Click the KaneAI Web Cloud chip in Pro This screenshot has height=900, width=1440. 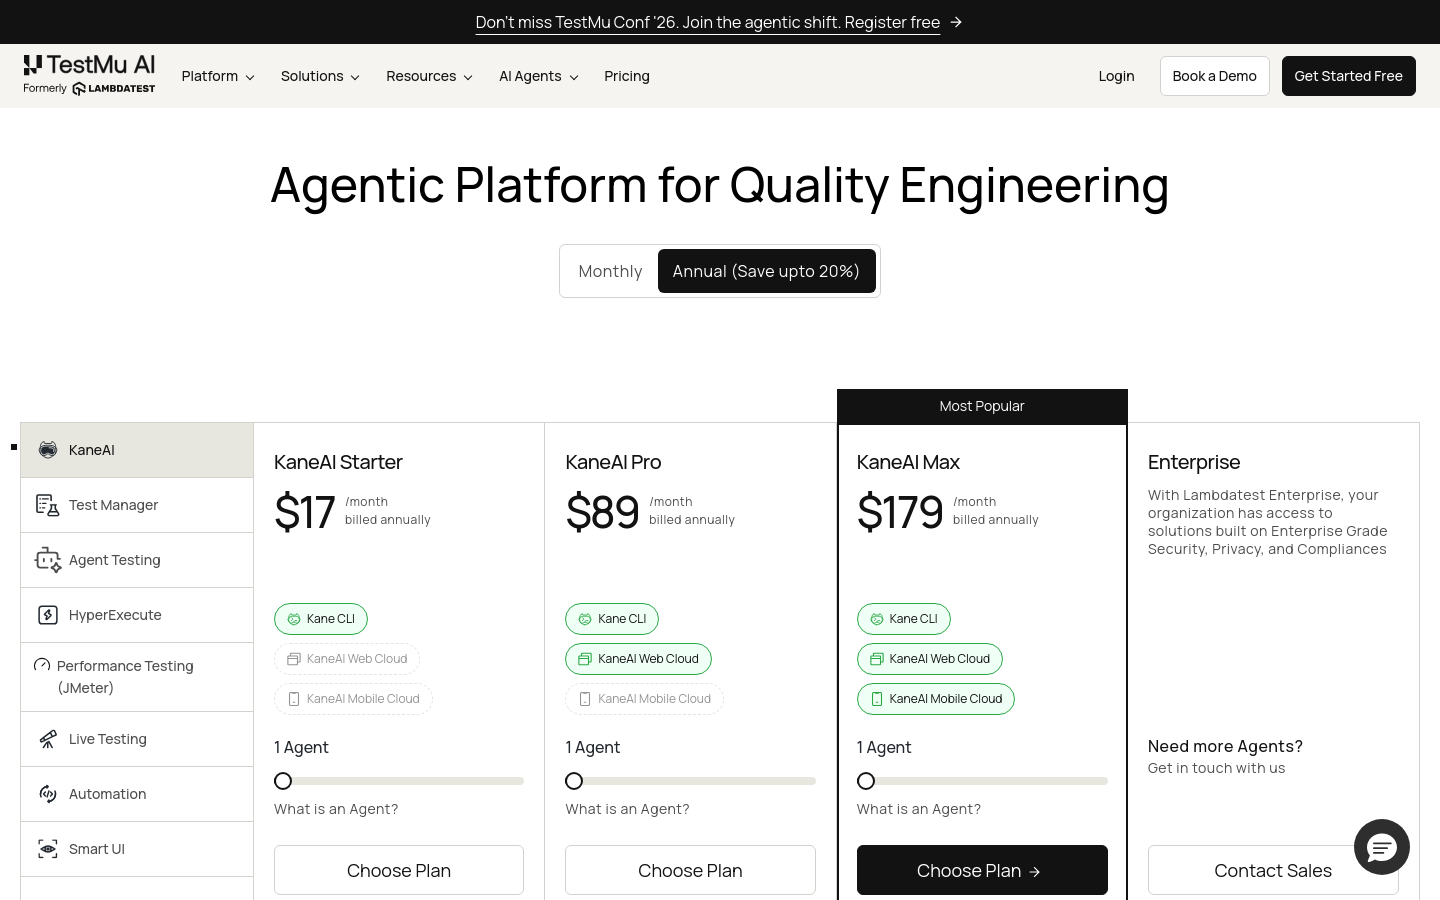tap(638, 659)
